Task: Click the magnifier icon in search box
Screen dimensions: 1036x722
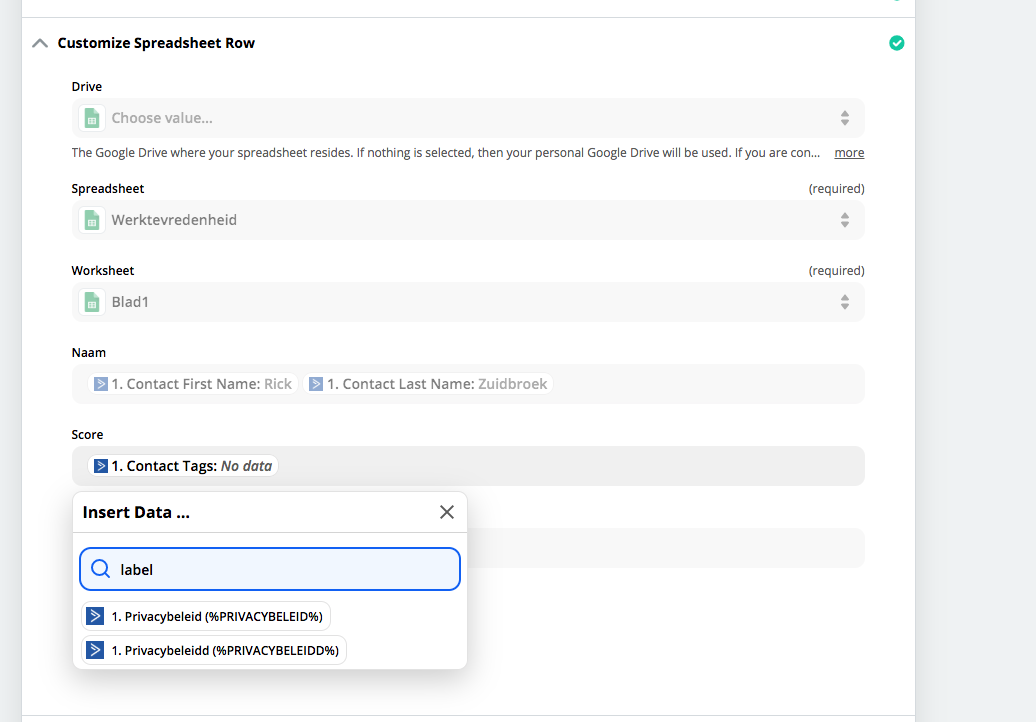Action: pyautogui.click(x=100, y=569)
